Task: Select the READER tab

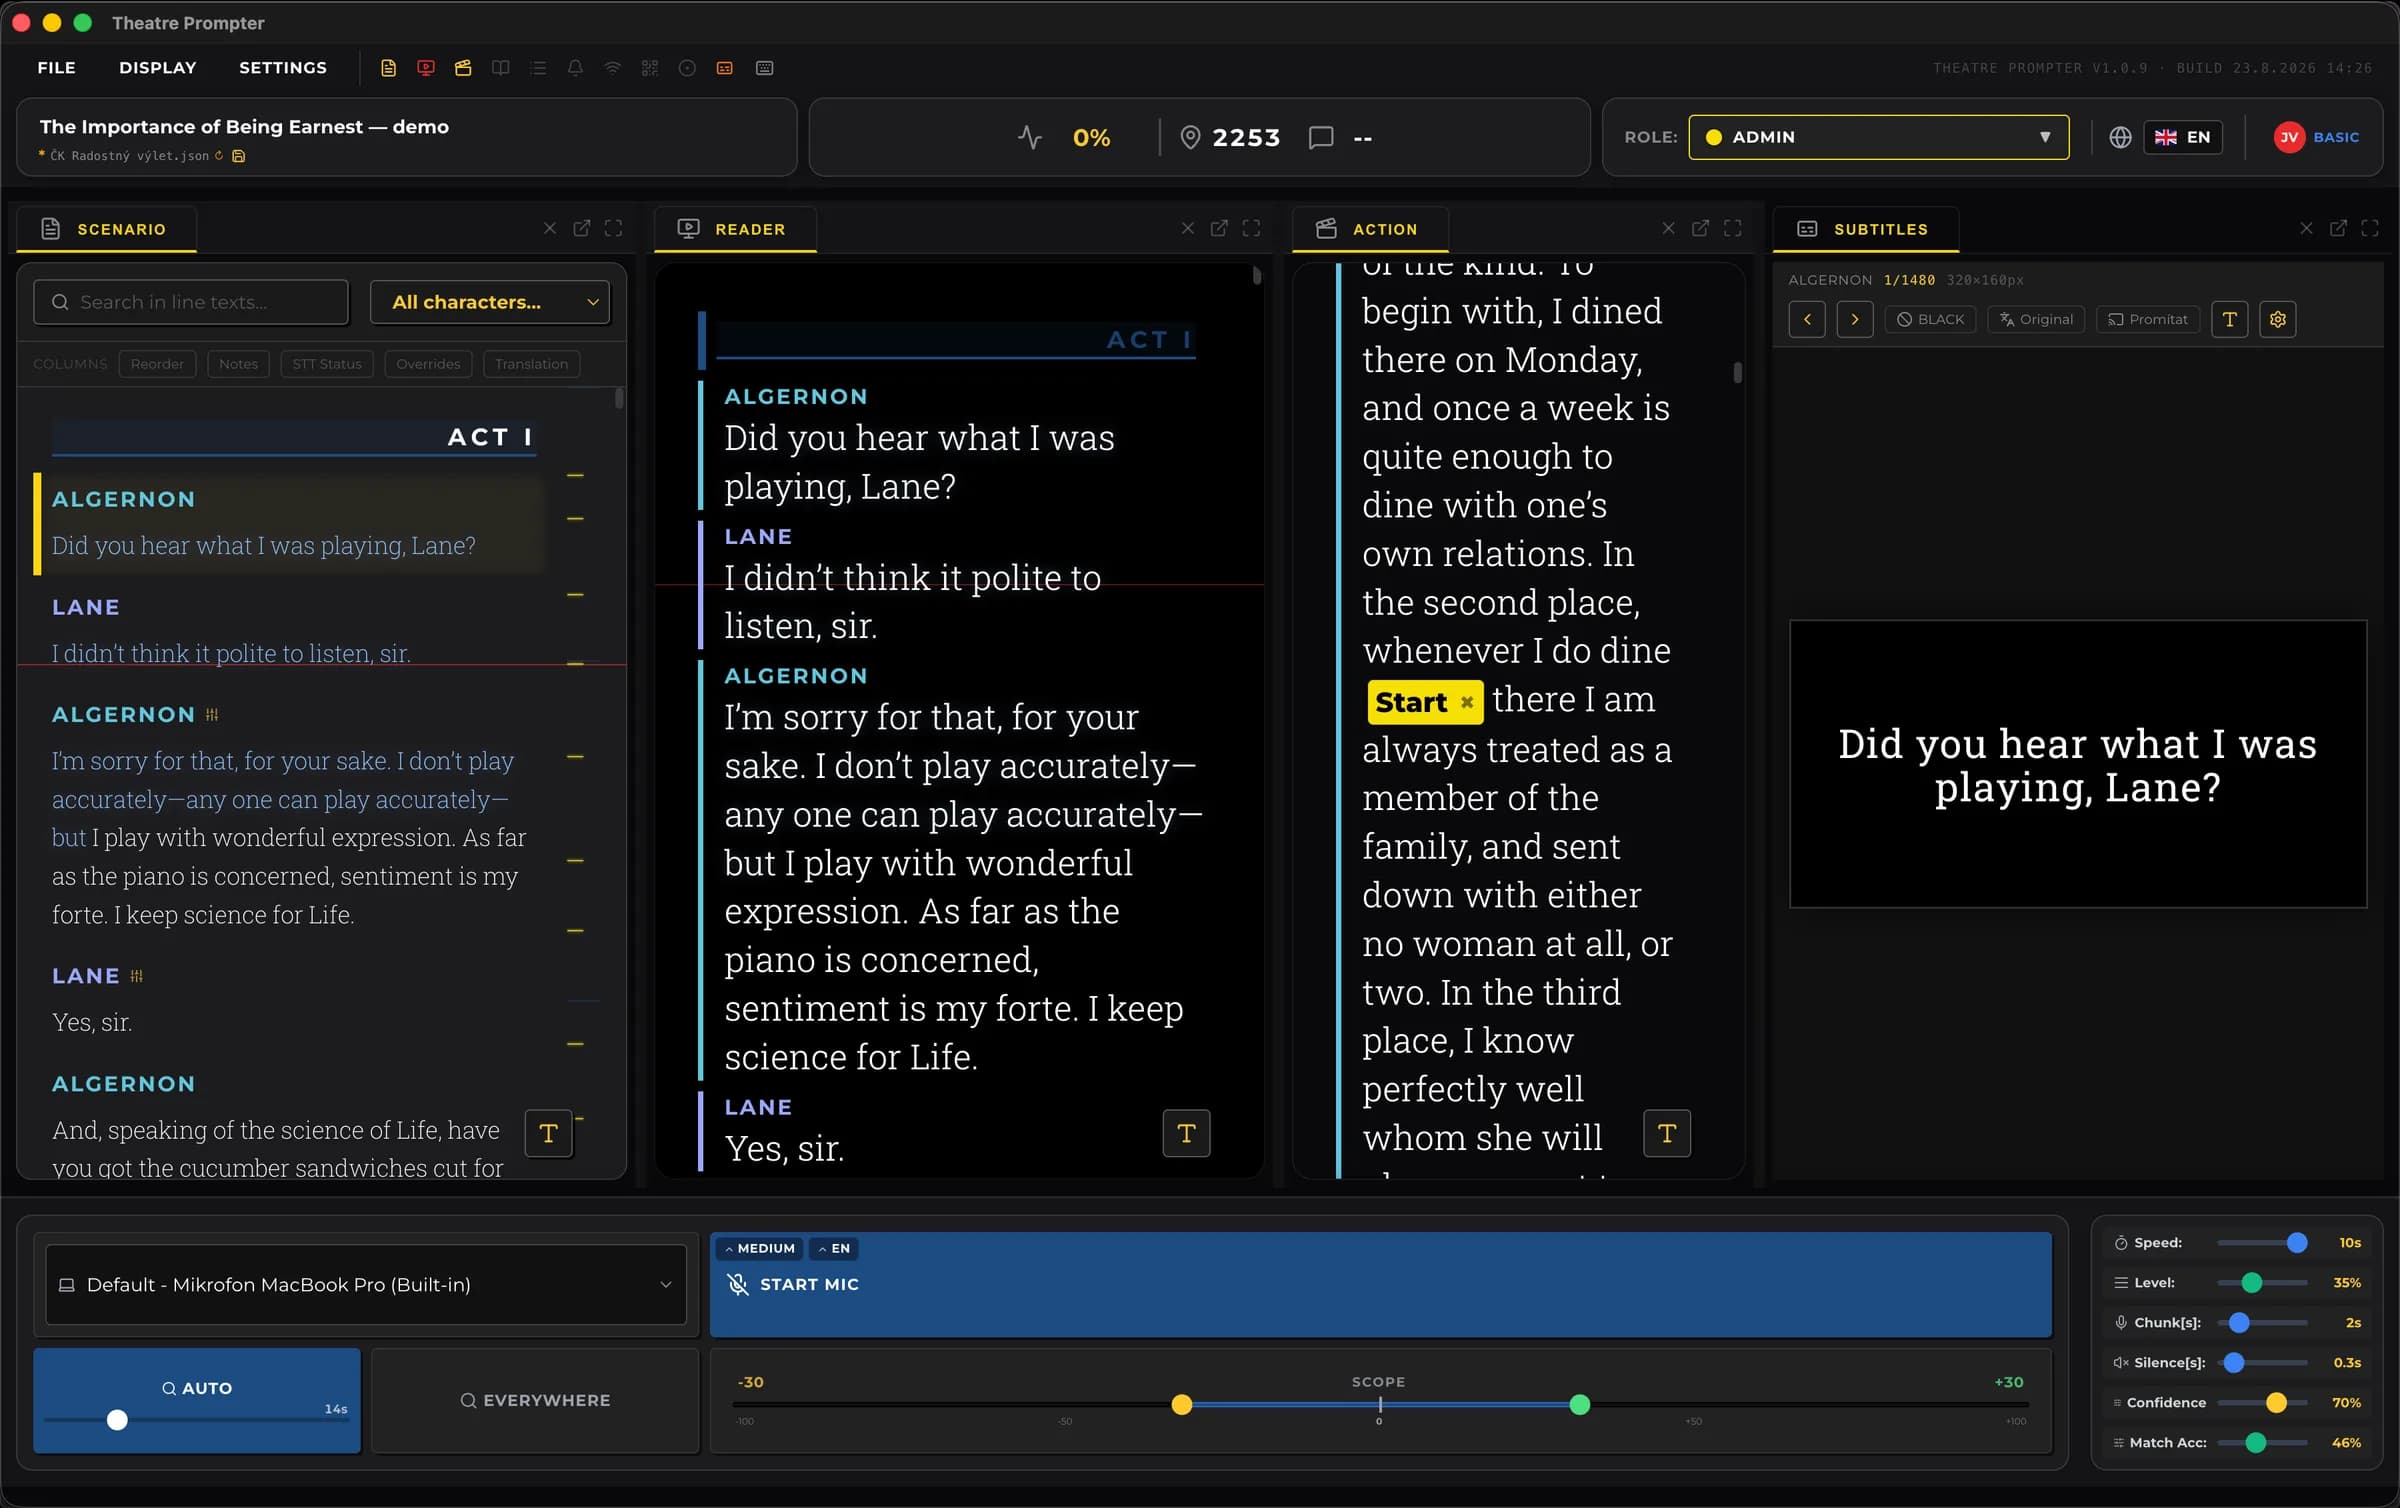Action: point(735,229)
